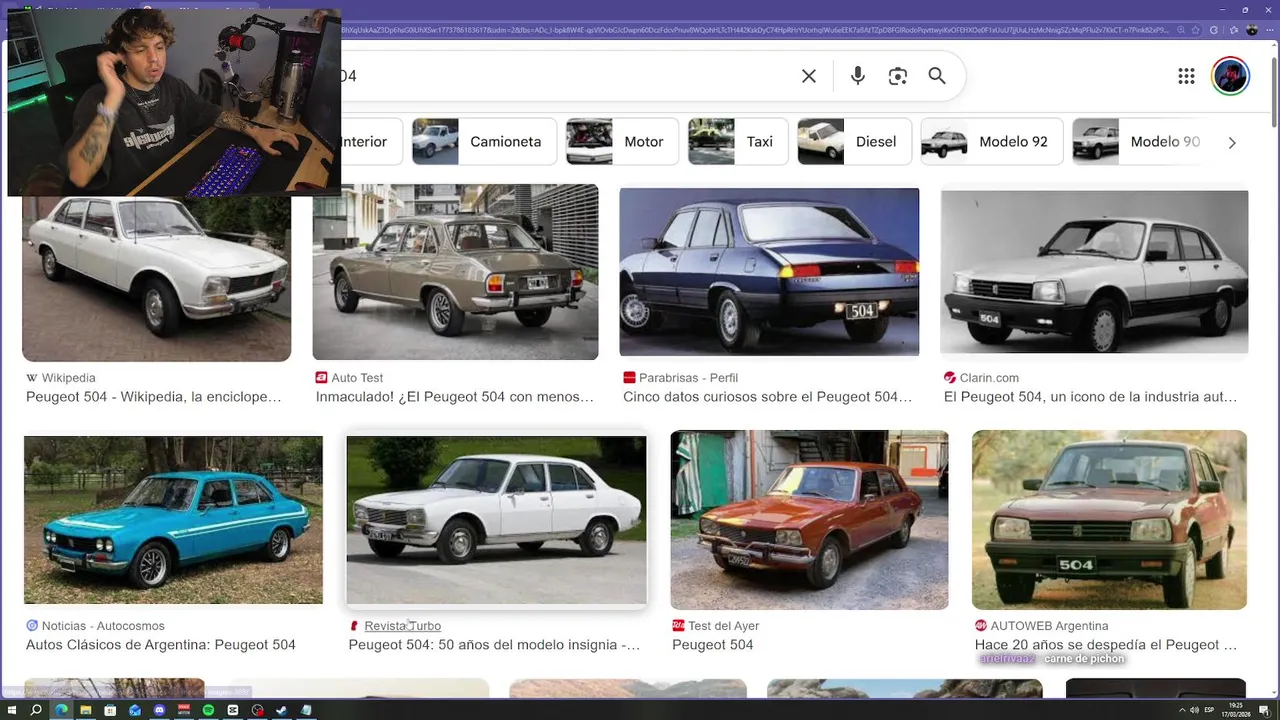Select the Motor filter chip
This screenshot has width=1280, height=720.
point(622,142)
